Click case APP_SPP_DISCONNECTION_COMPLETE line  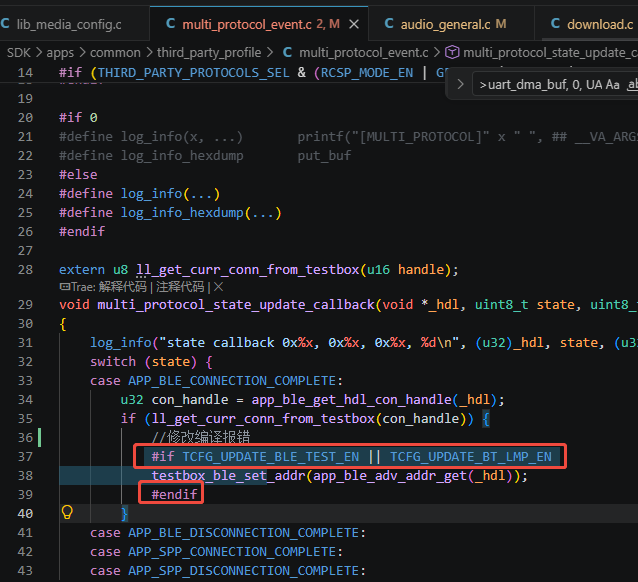[x=228, y=571]
